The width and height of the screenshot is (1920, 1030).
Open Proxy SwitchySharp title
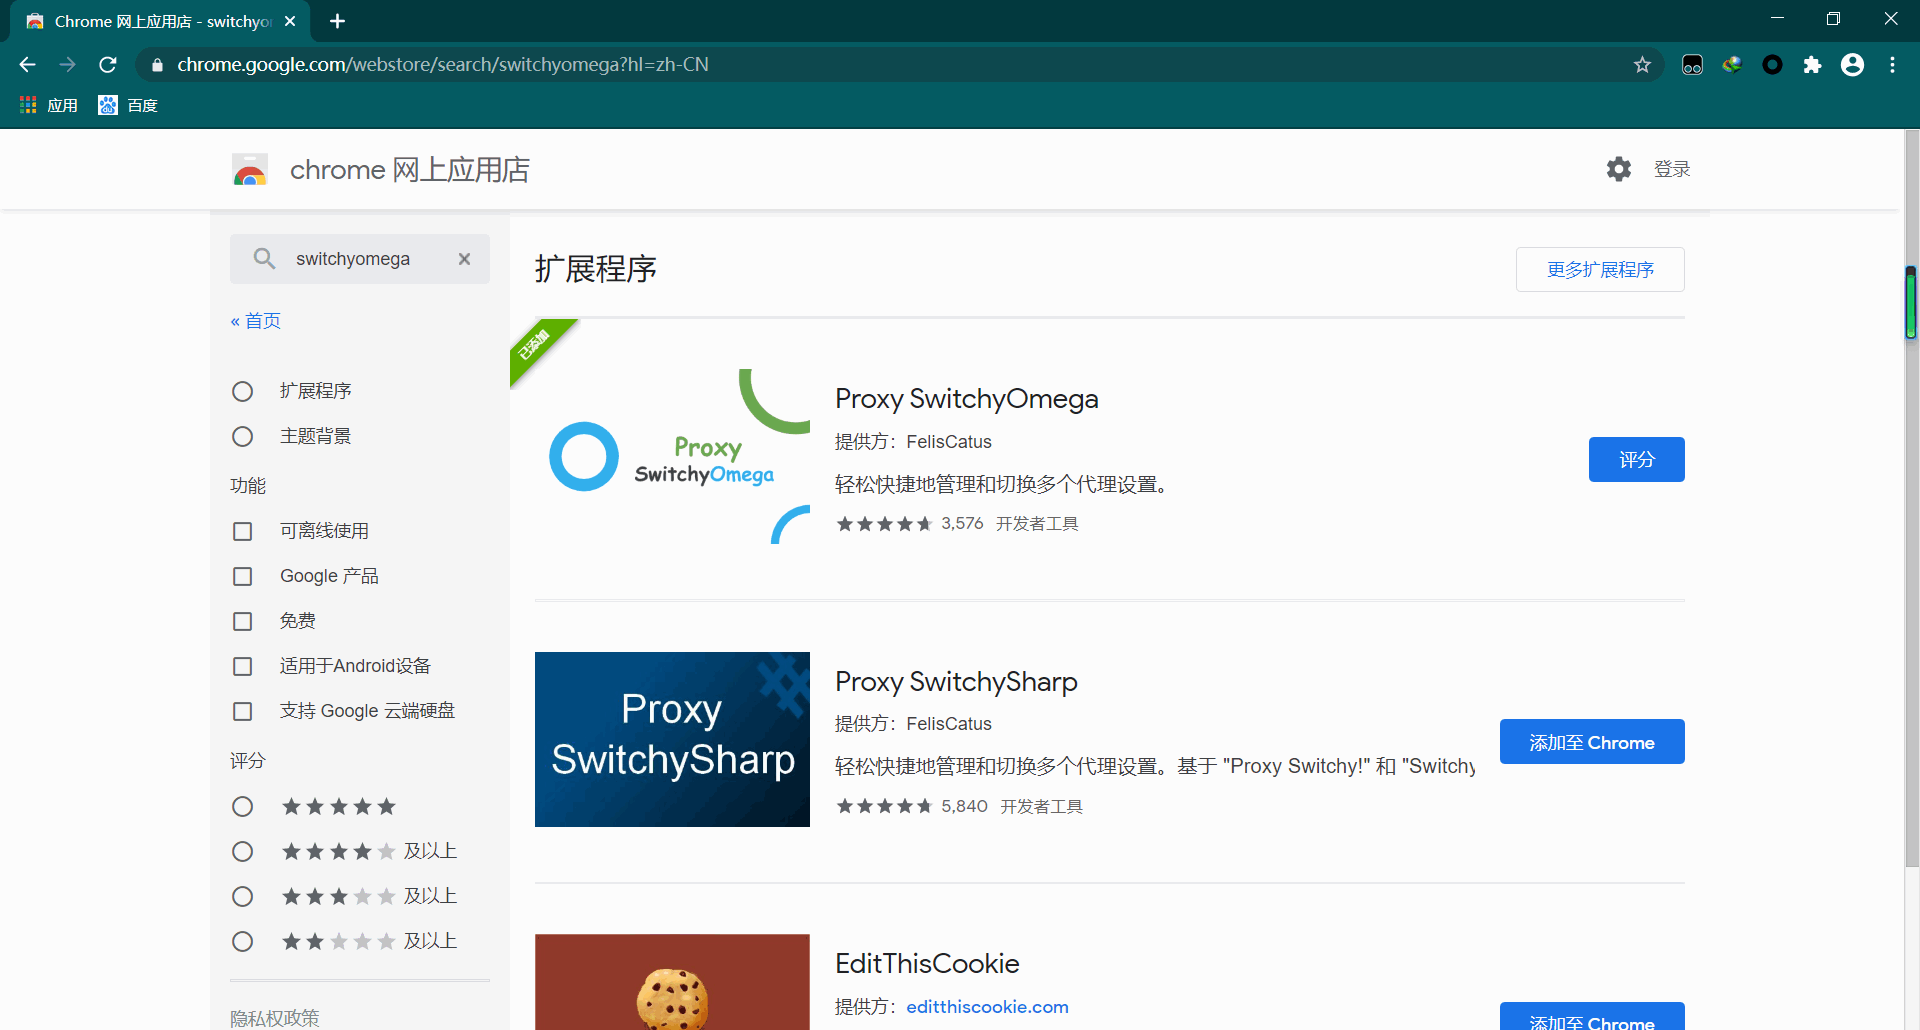point(956,682)
